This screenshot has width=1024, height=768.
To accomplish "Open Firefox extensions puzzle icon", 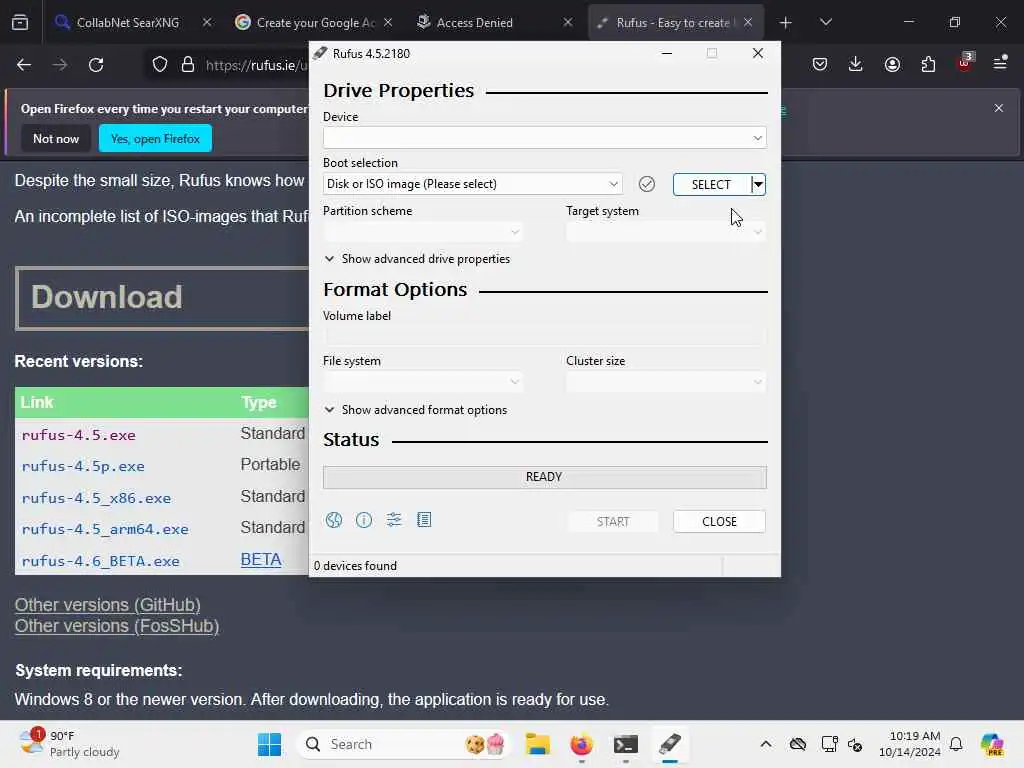I will point(928,64).
